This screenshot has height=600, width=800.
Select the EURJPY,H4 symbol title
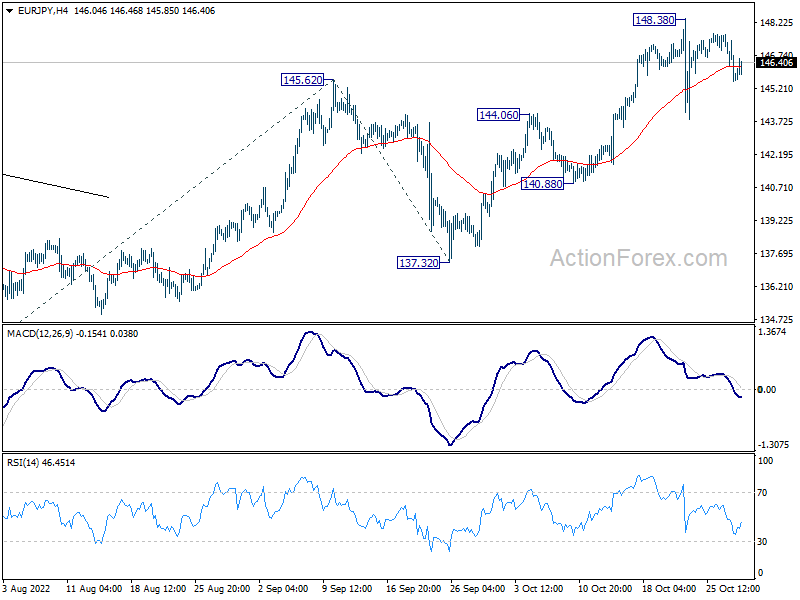coord(43,11)
